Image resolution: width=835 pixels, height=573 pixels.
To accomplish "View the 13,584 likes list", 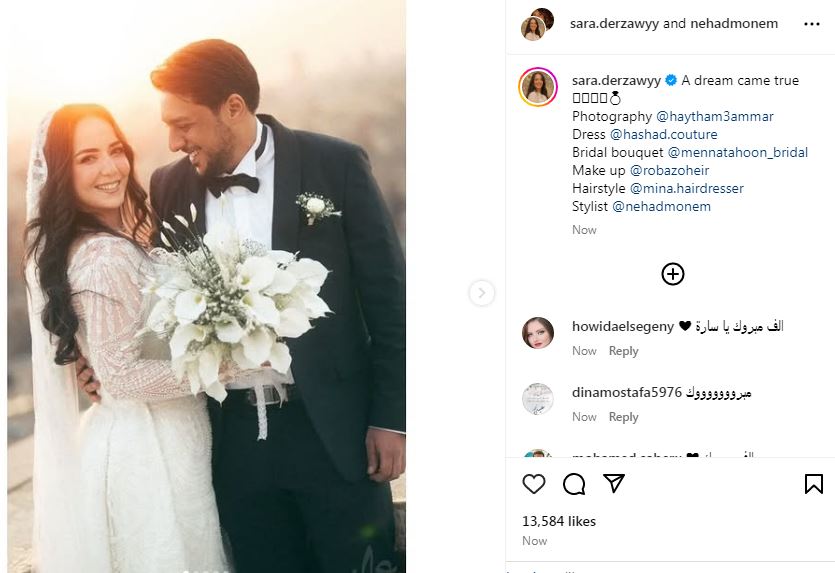I will tap(559, 521).
